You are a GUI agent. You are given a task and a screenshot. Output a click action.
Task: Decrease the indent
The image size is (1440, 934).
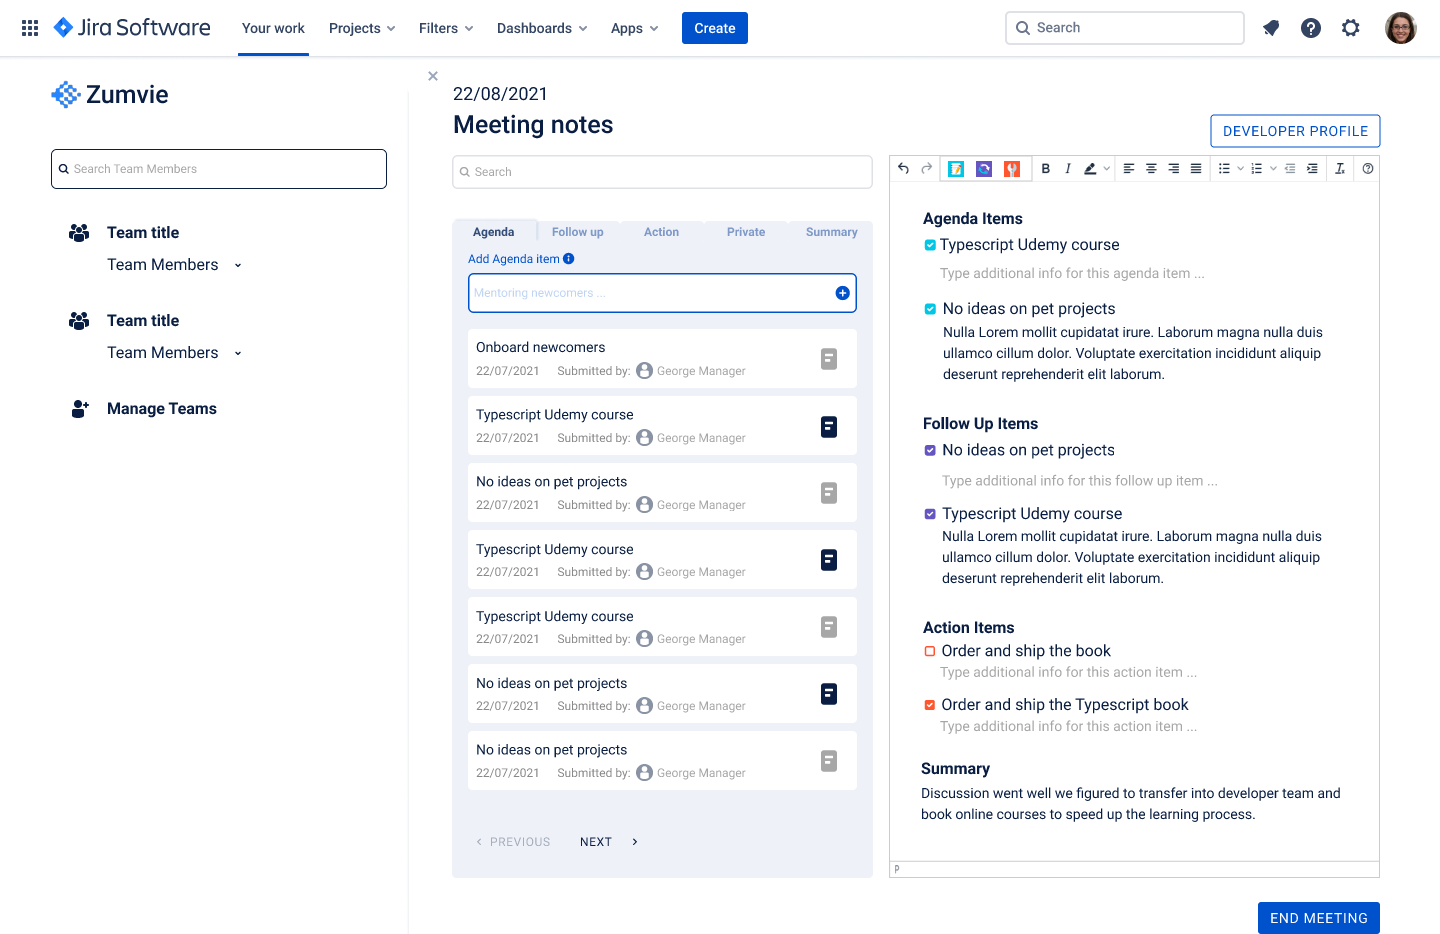point(1290,168)
